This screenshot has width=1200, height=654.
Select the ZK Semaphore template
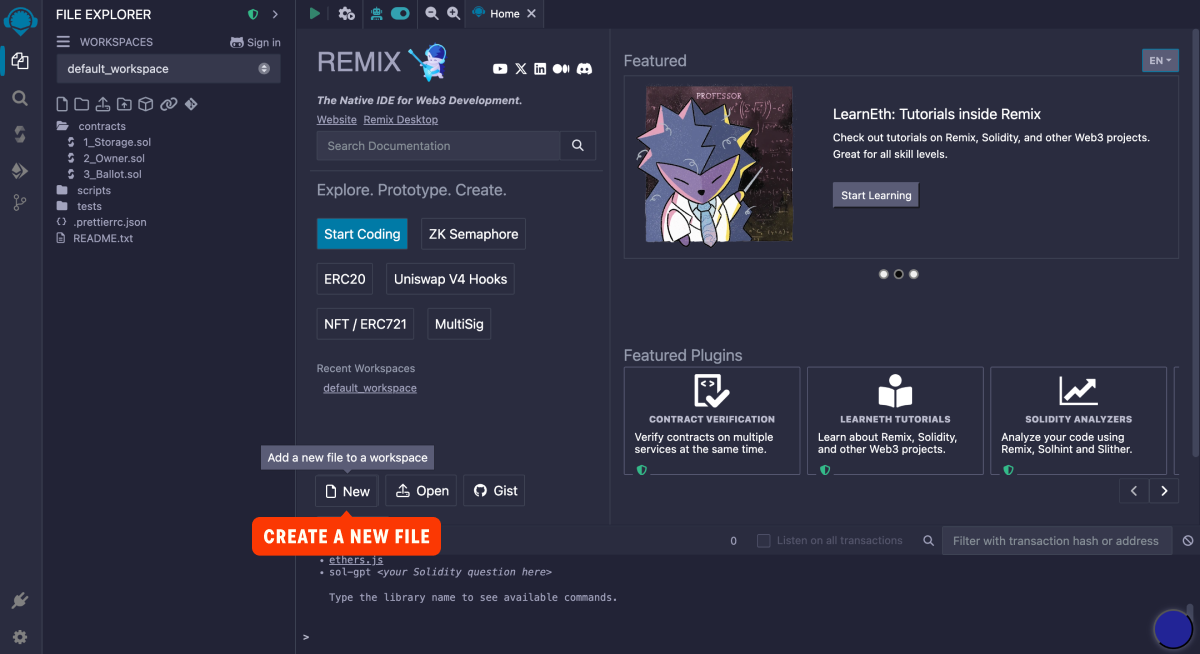tap(473, 234)
